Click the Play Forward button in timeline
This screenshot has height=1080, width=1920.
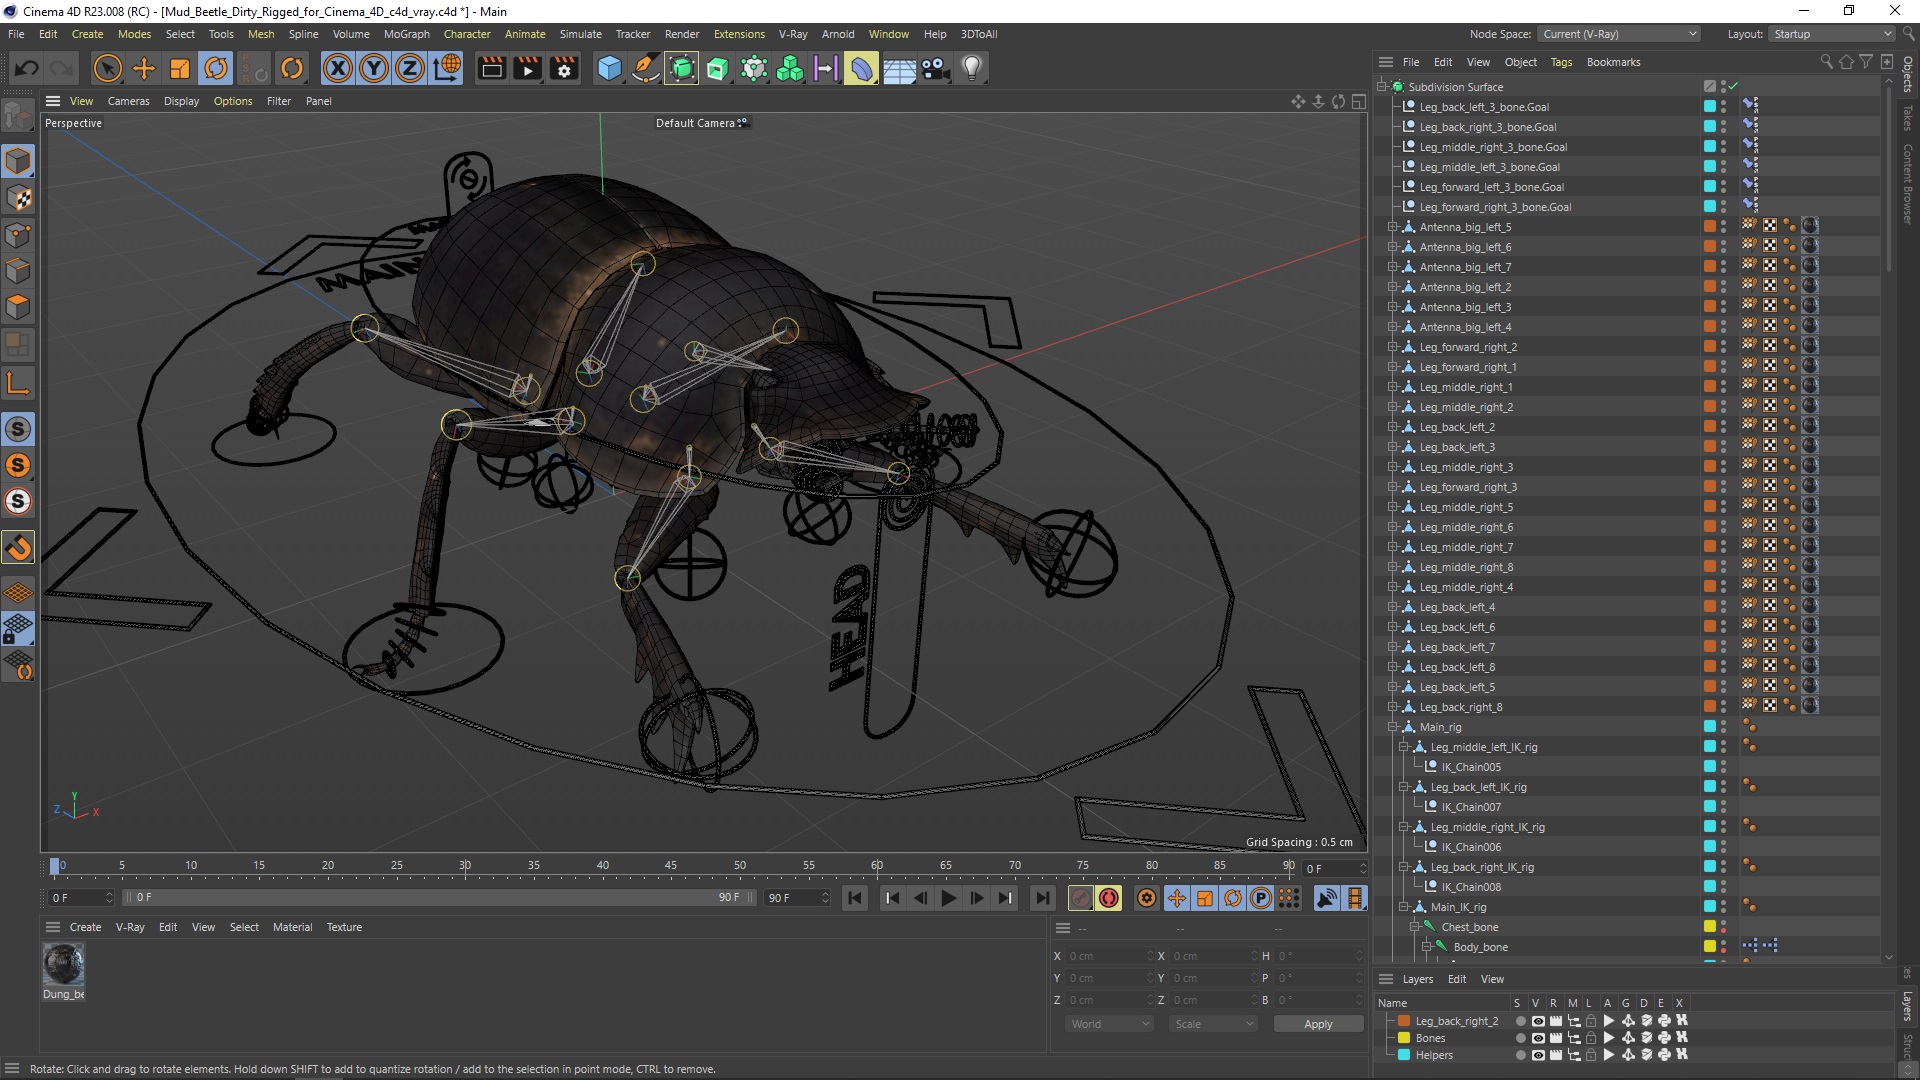949,898
